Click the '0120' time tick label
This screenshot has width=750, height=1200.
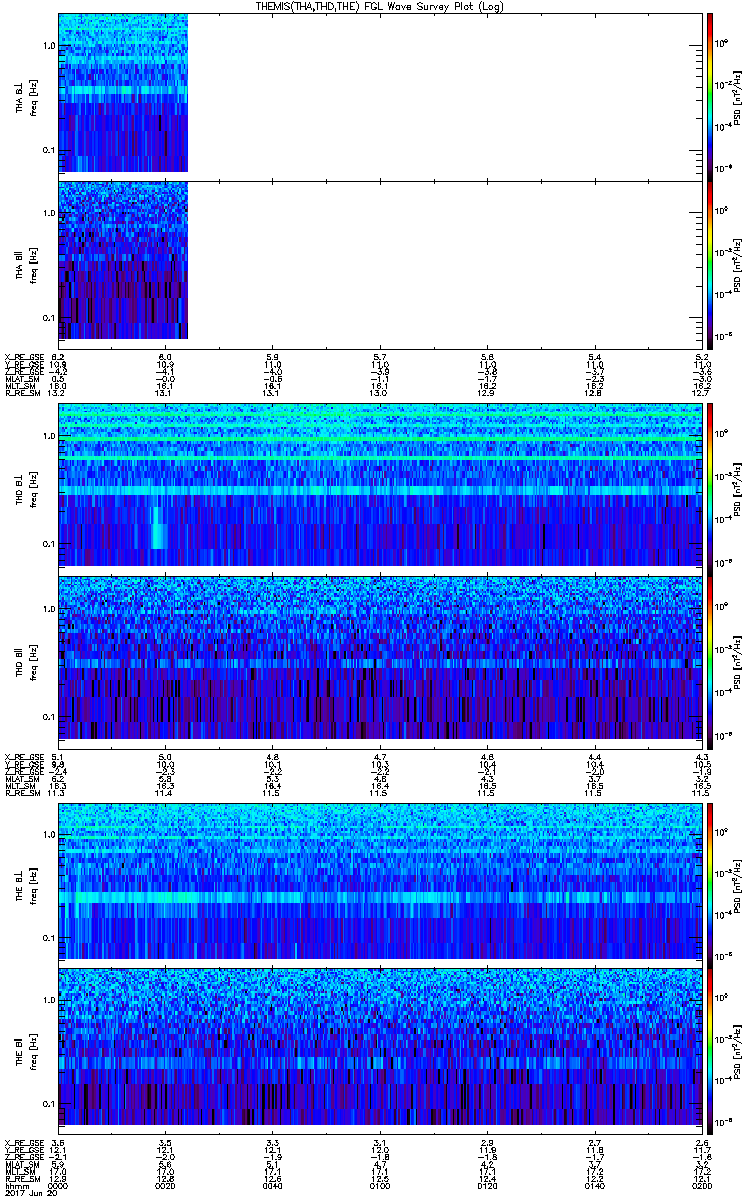tap(487, 1185)
